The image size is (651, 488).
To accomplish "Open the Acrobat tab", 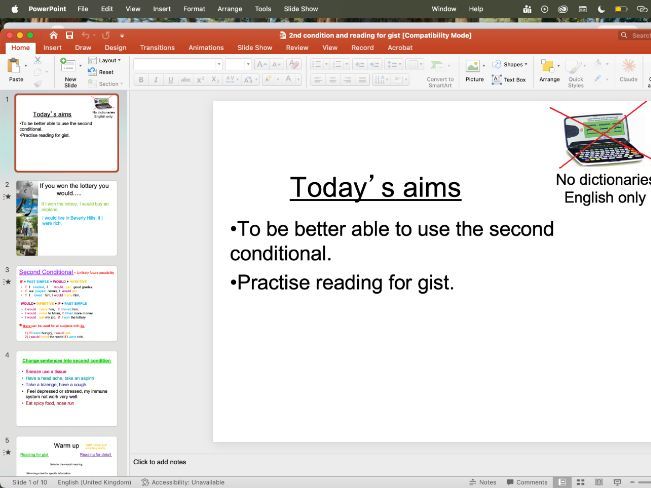I will [x=400, y=48].
